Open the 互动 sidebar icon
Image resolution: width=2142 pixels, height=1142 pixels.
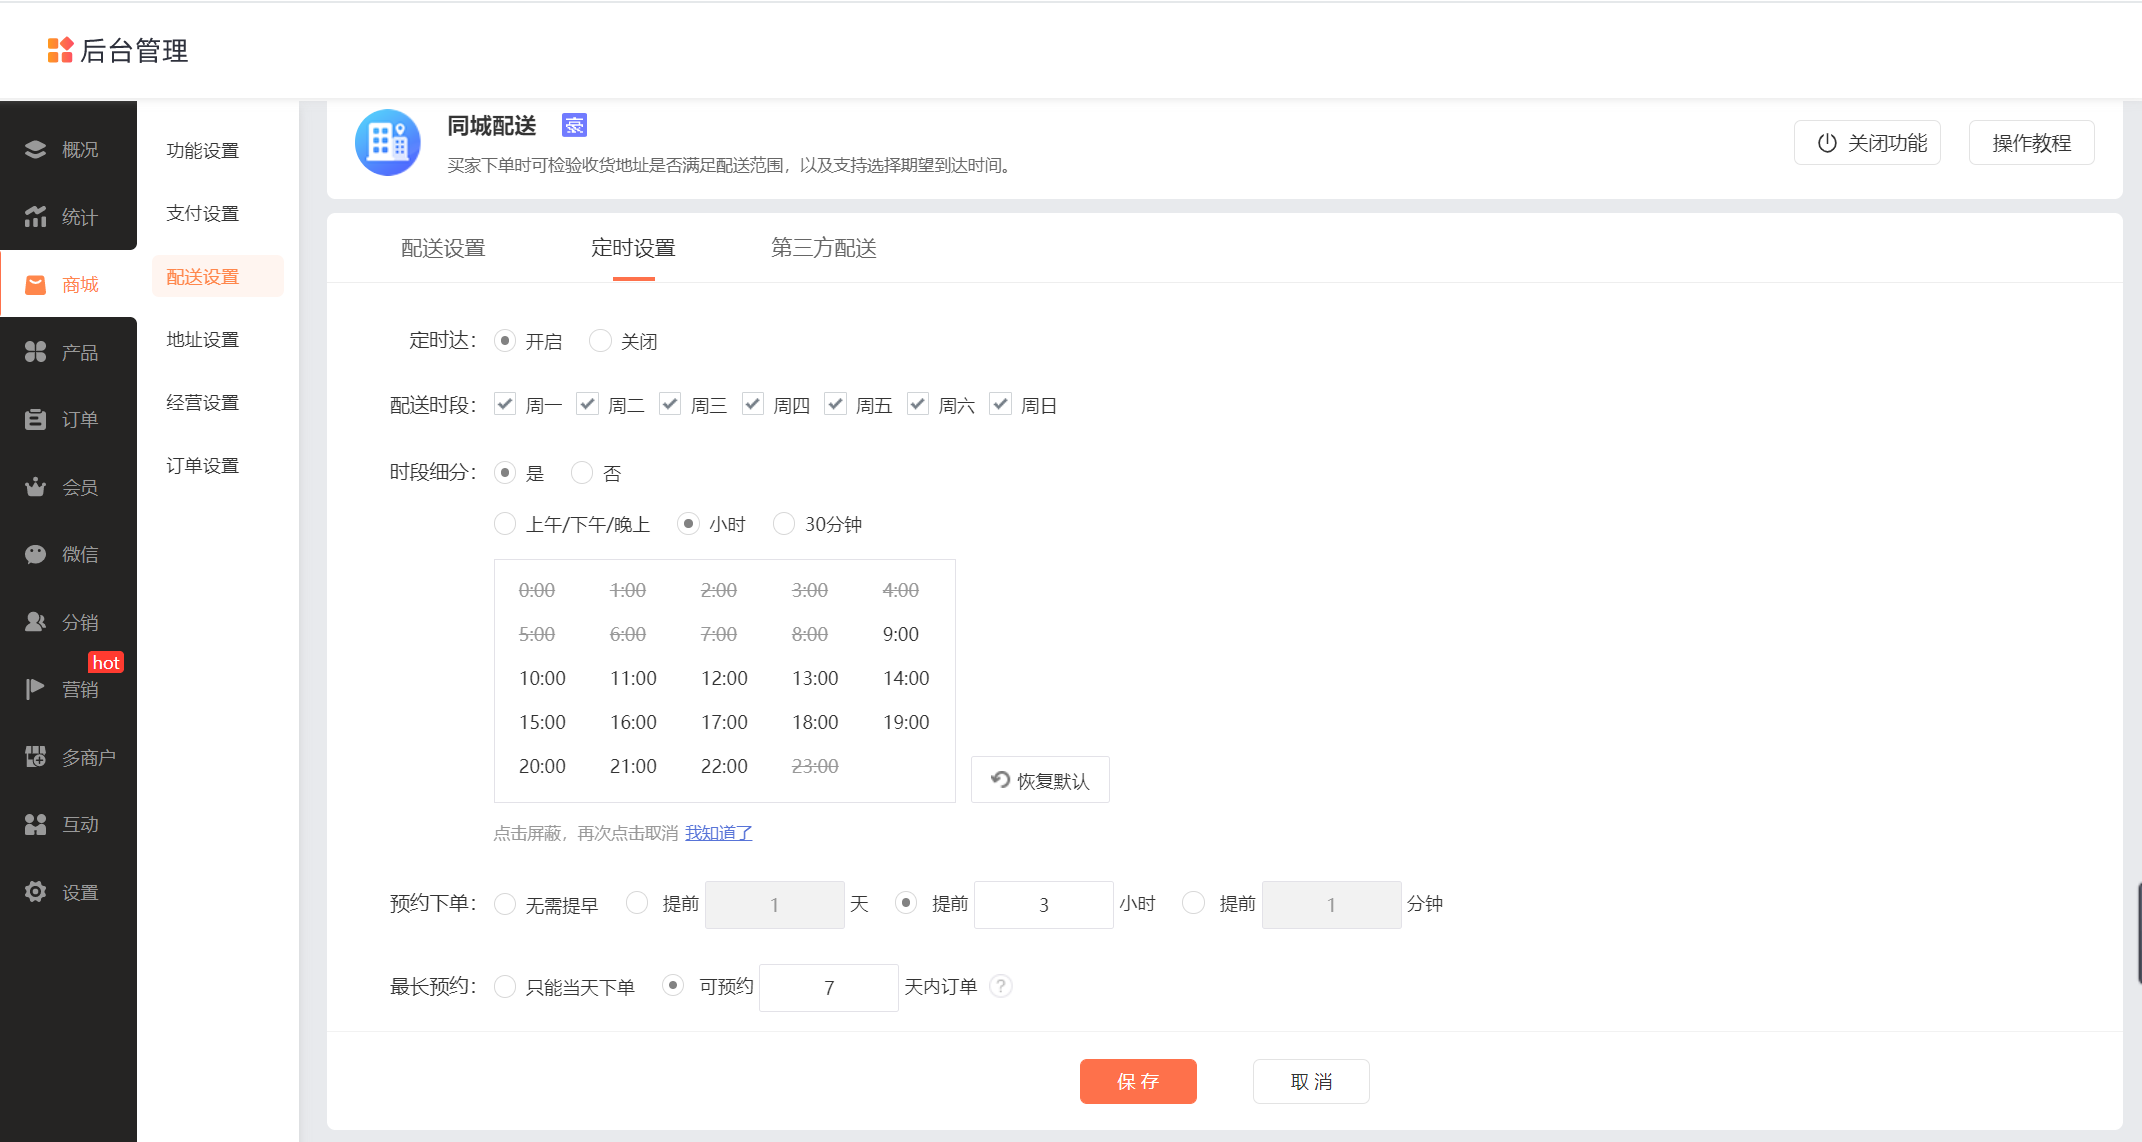[36, 824]
